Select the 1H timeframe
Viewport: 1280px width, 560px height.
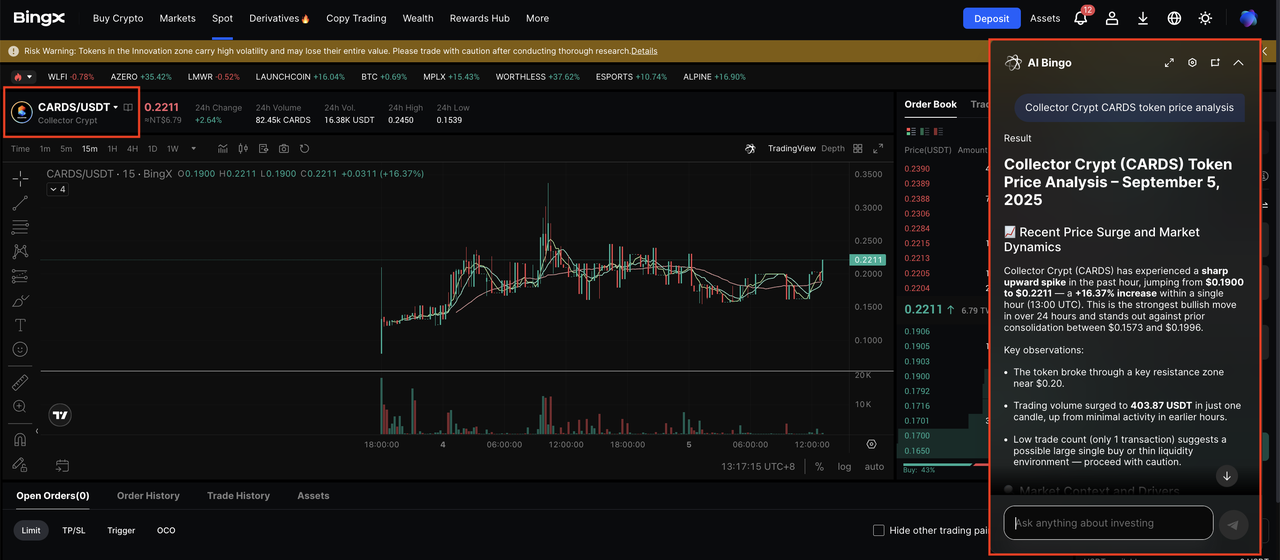[112, 149]
